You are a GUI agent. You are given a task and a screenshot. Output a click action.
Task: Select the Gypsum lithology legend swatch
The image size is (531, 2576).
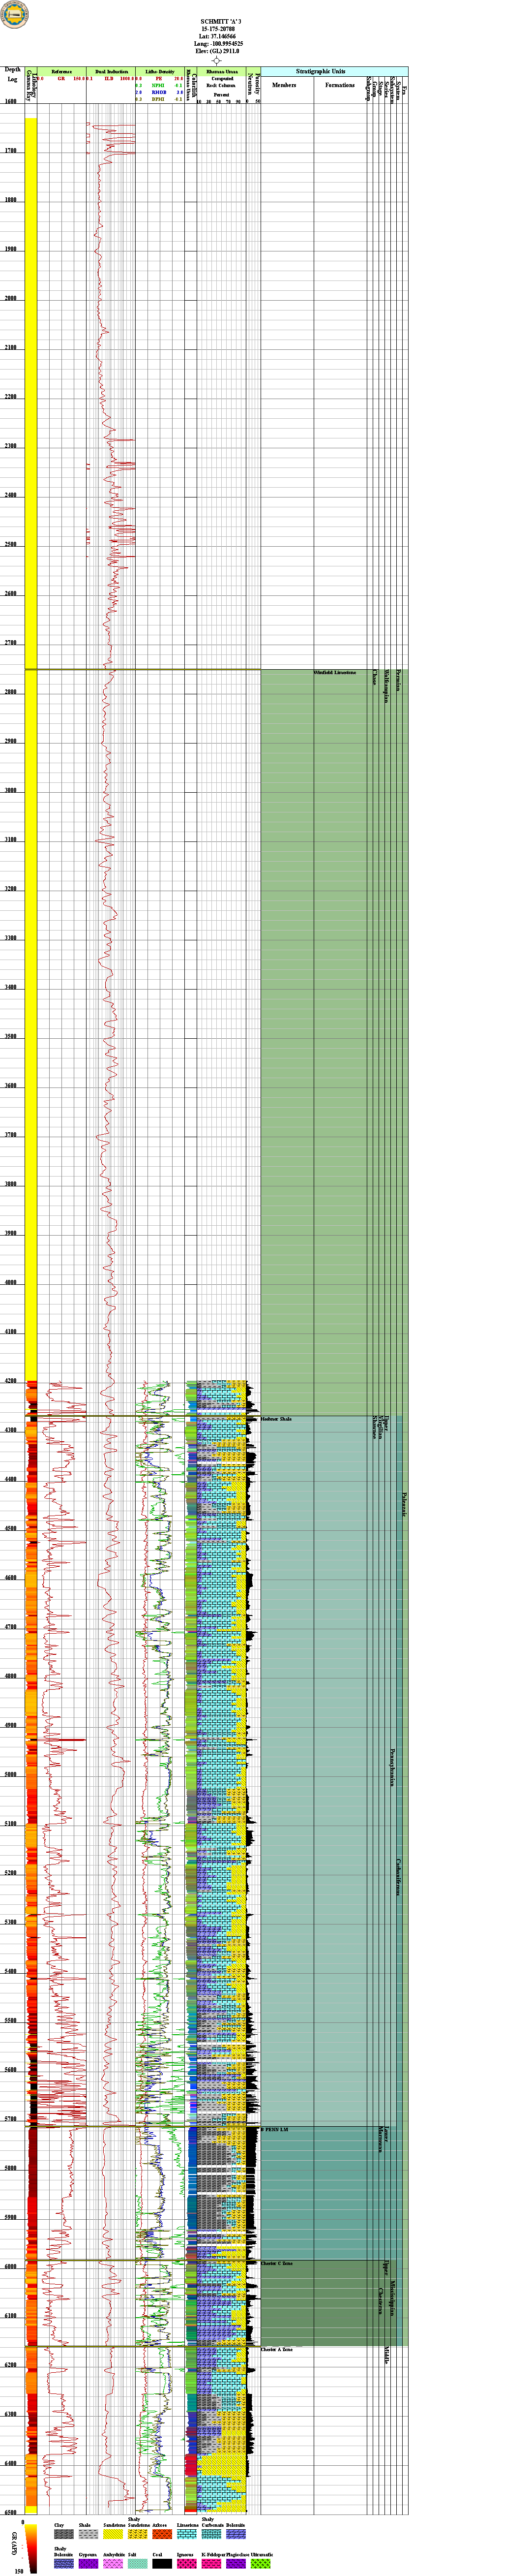point(87,2563)
